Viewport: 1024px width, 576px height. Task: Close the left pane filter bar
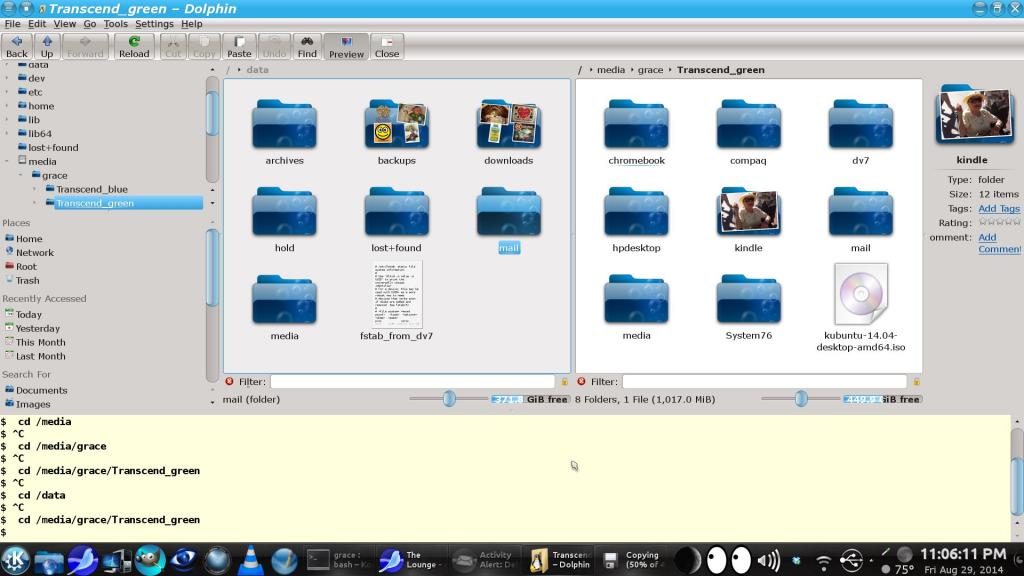coord(230,381)
